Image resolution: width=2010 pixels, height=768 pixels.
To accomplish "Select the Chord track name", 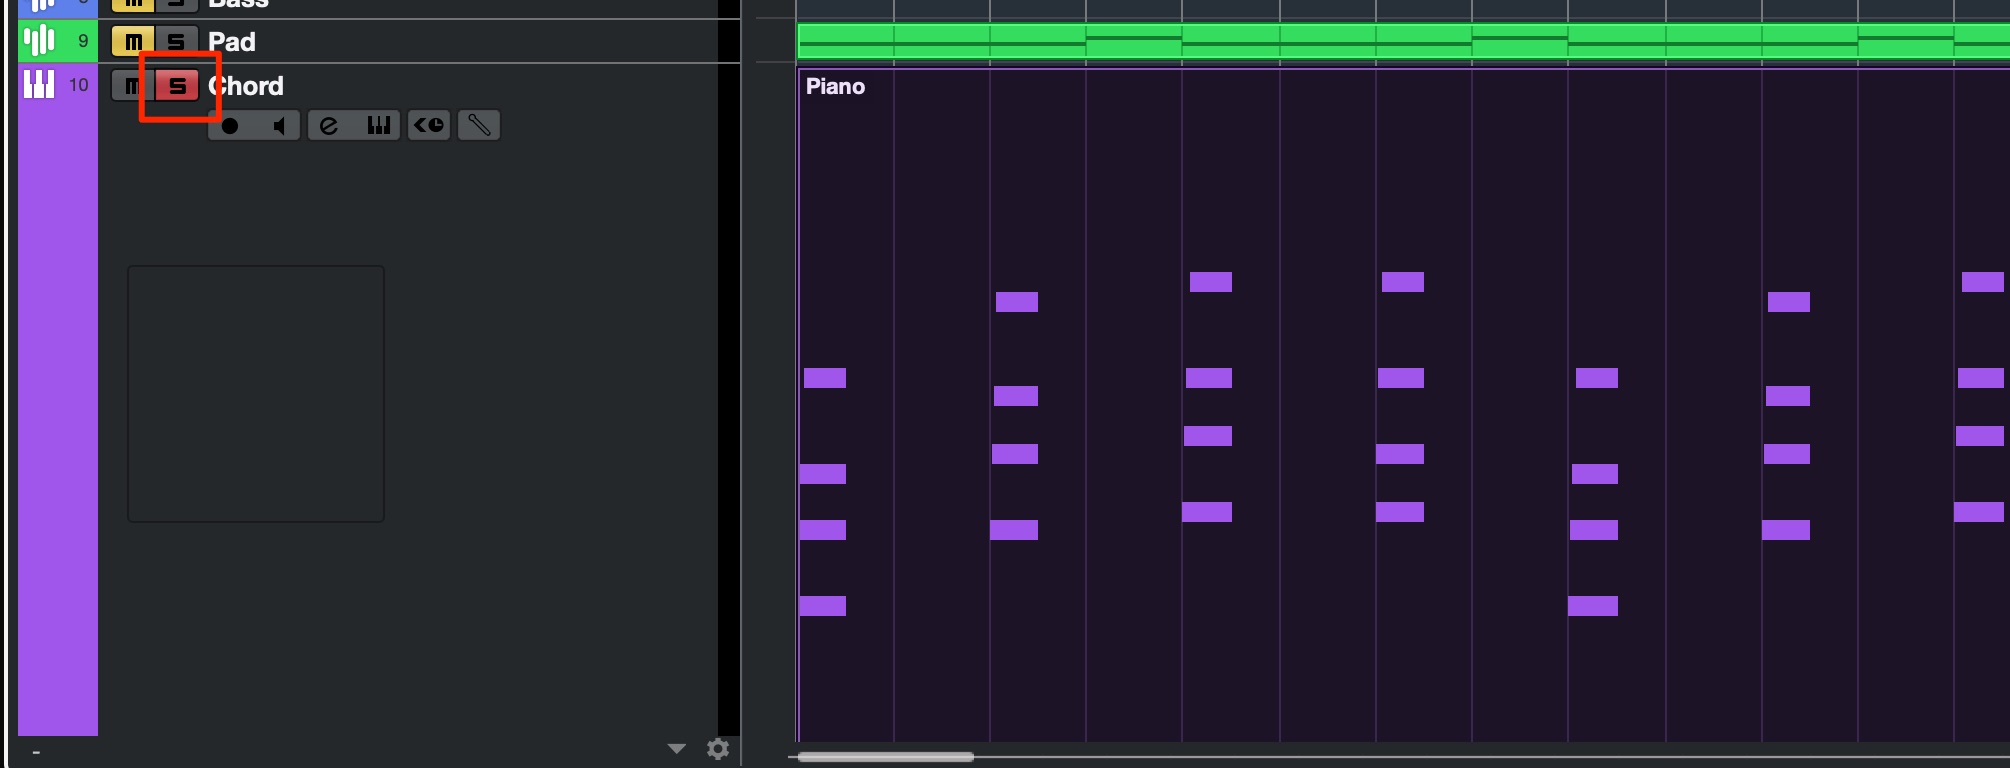I will point(246,86).
